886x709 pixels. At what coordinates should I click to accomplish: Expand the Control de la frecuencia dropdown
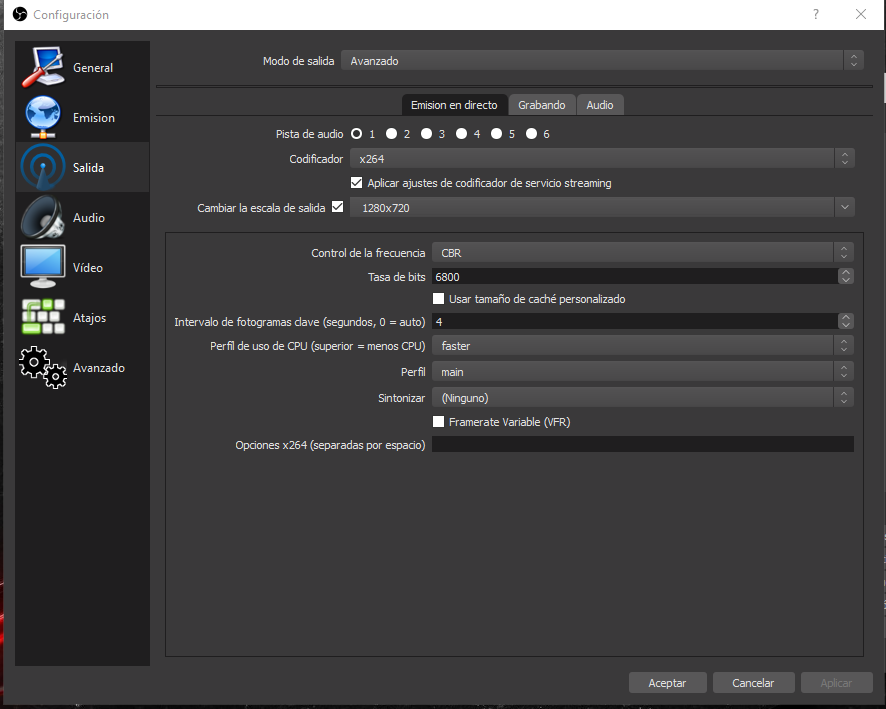coord(642,253)
